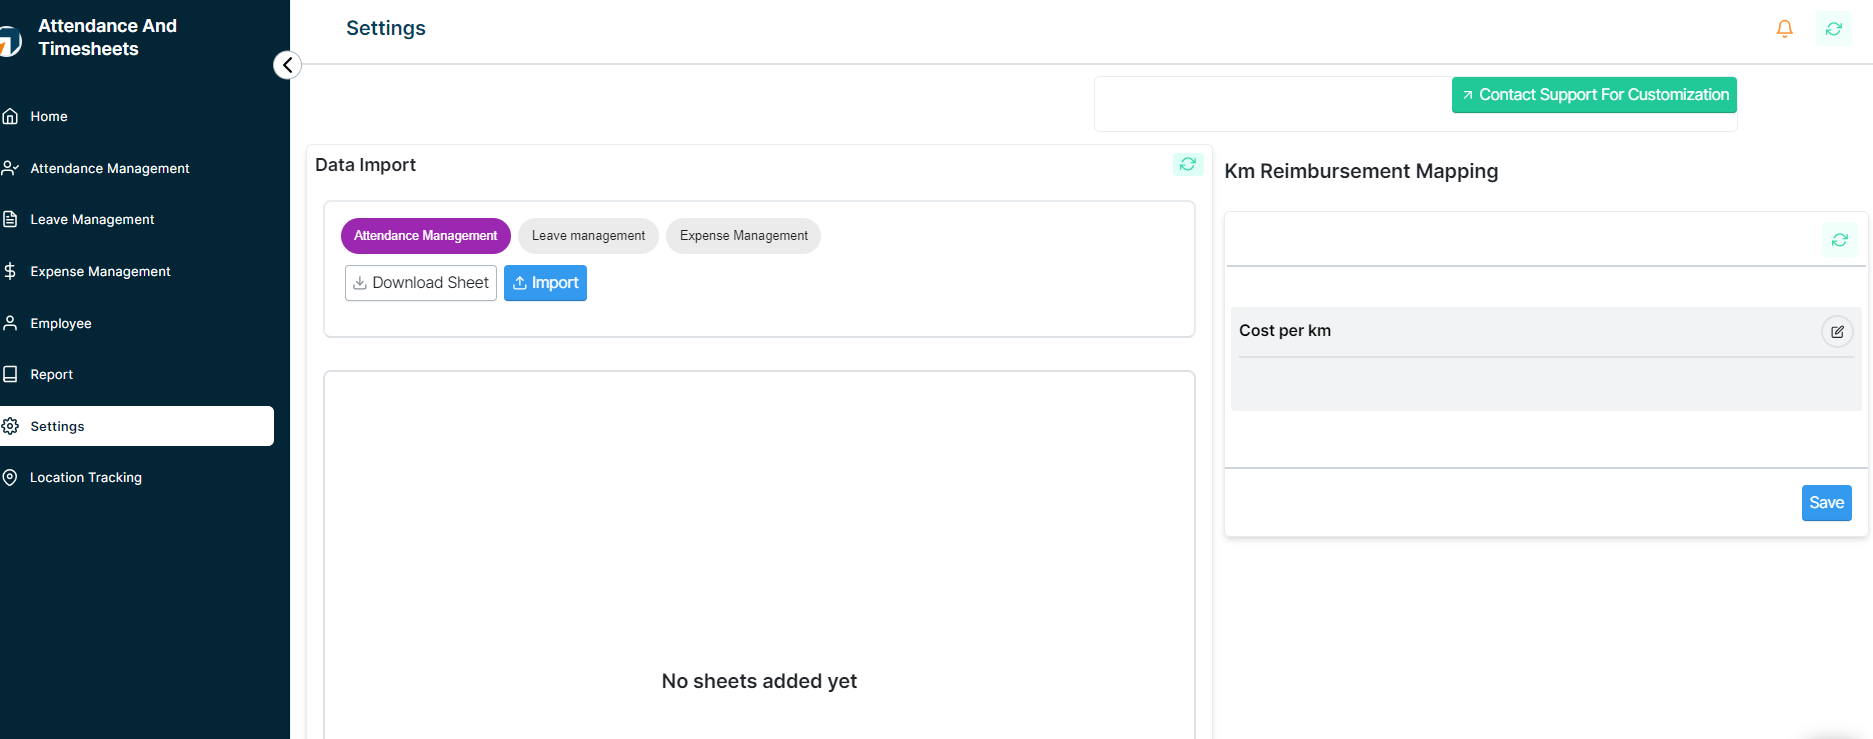The width and height of the screenshot is (1873, 739).
Task: Switch to the Expense Management import tab
Action: click(743, 236)
